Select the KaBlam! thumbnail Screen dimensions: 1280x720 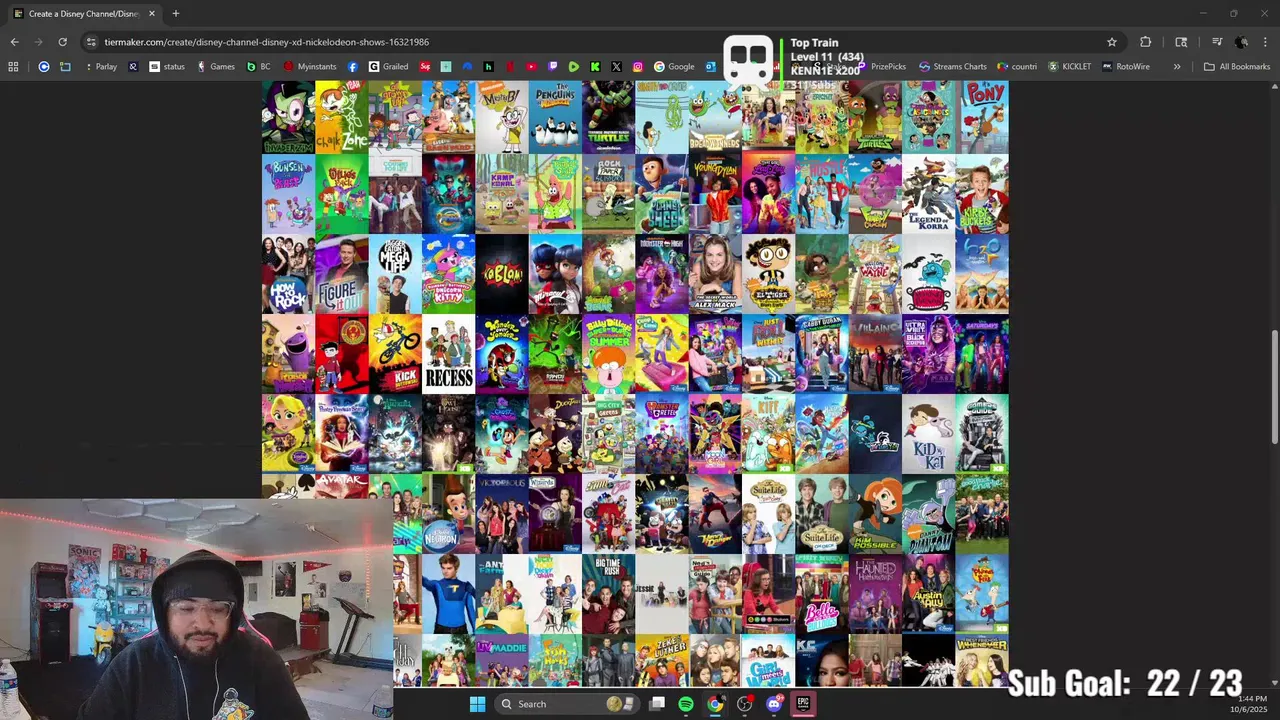click(x=502, y=274)
